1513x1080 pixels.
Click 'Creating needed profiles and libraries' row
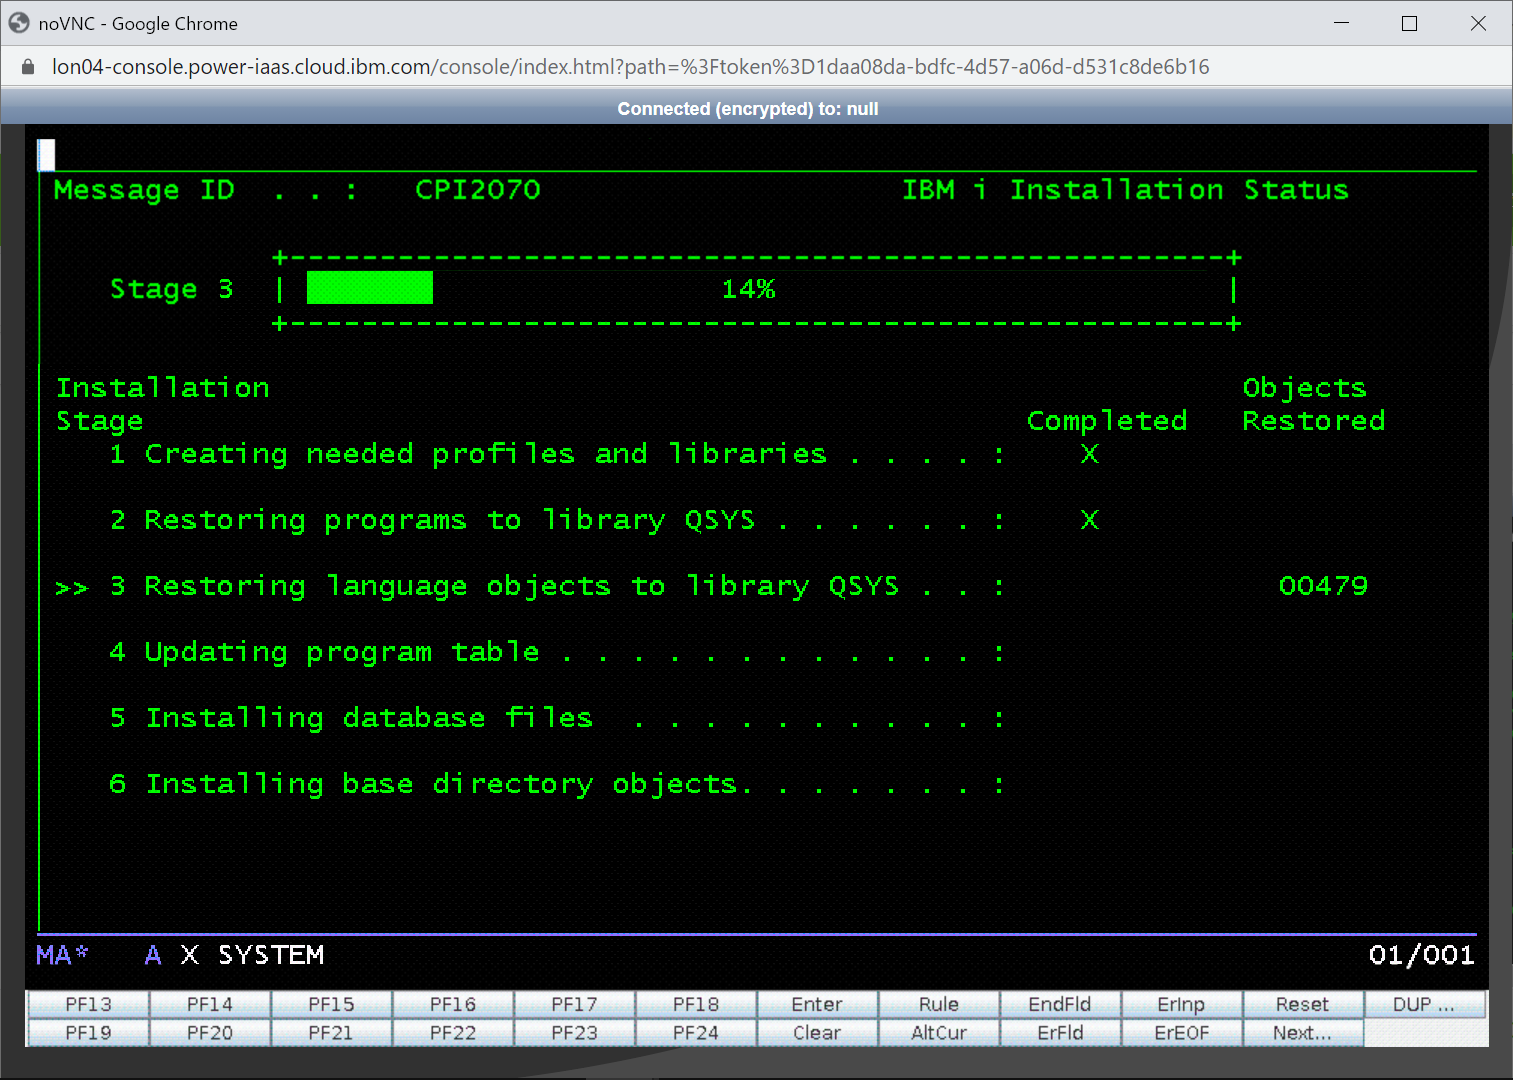point(557,454)
